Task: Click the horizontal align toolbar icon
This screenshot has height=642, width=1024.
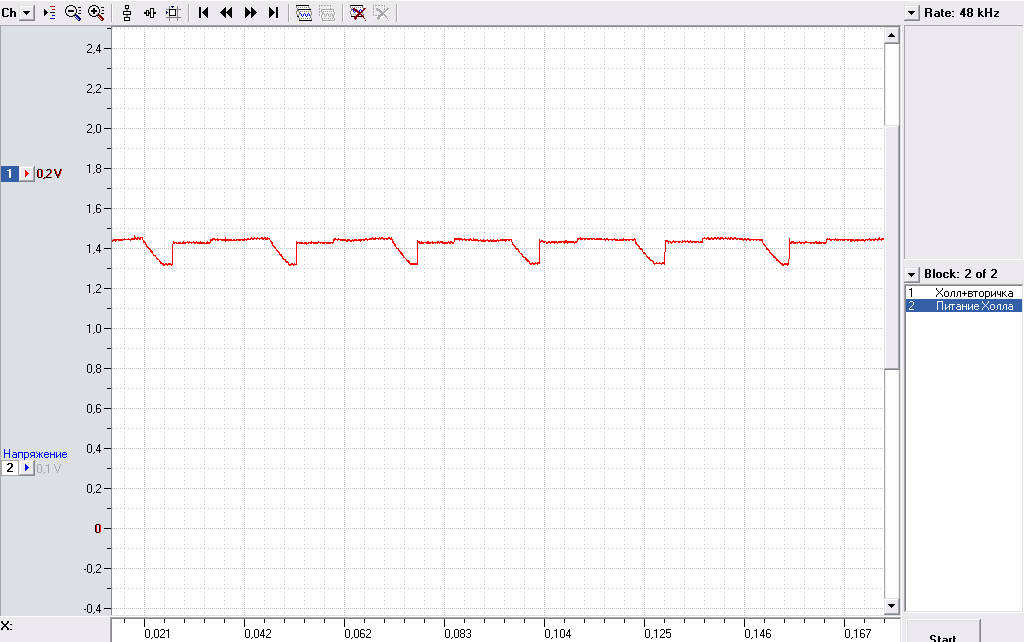Action: (150, 13)
